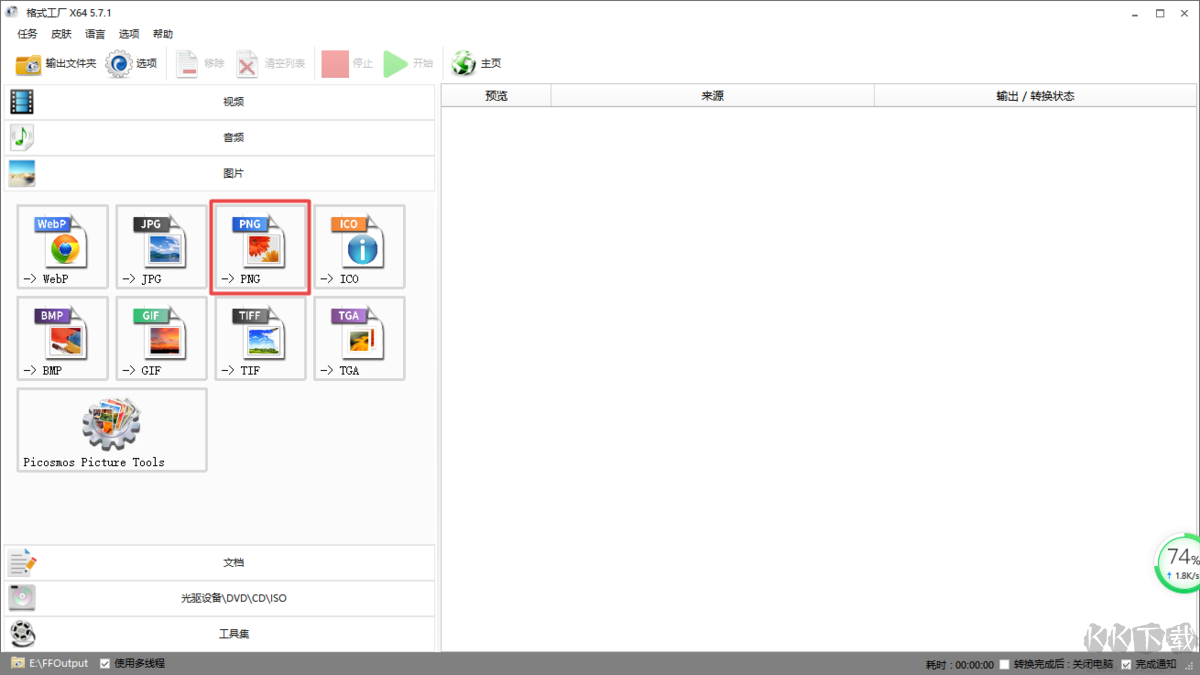
Task: Toggle the 完成通知 checkbox
Action: [1126, 665]
